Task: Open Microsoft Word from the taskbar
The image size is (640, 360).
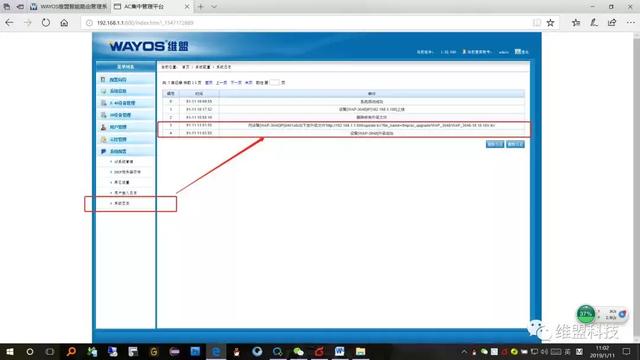Action: pos(339,351)
